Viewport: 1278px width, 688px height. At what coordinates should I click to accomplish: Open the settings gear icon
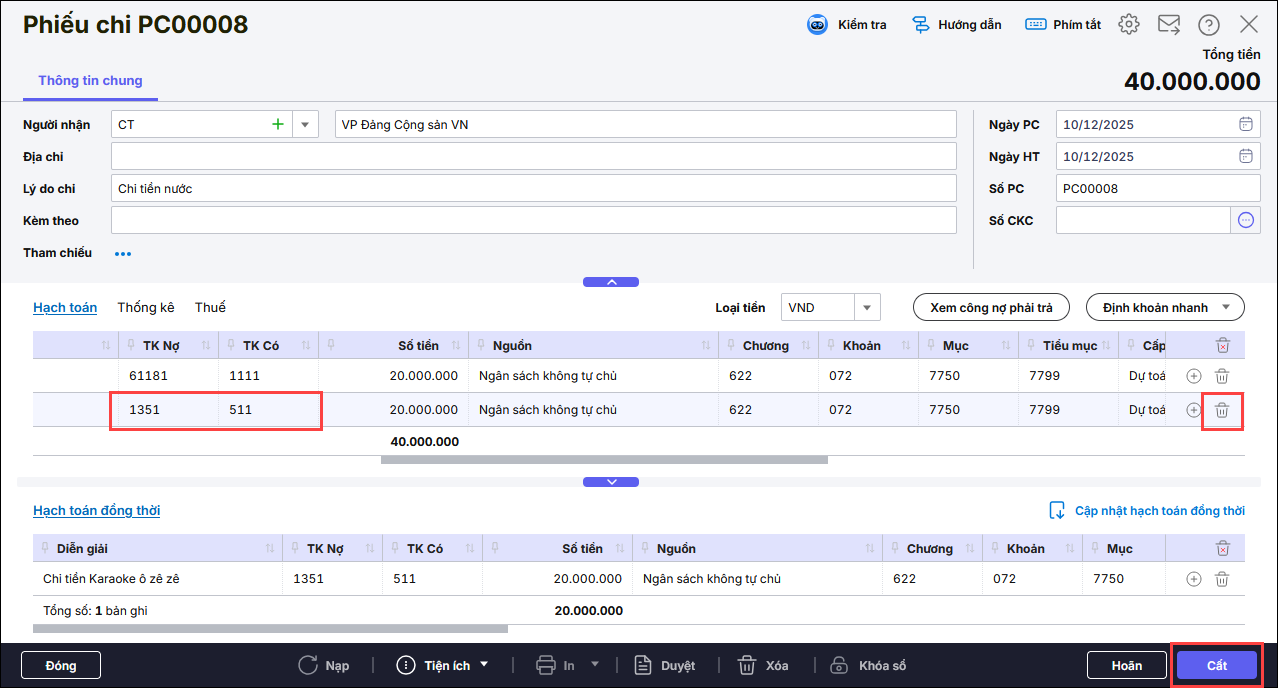[x=1129, y=25]
